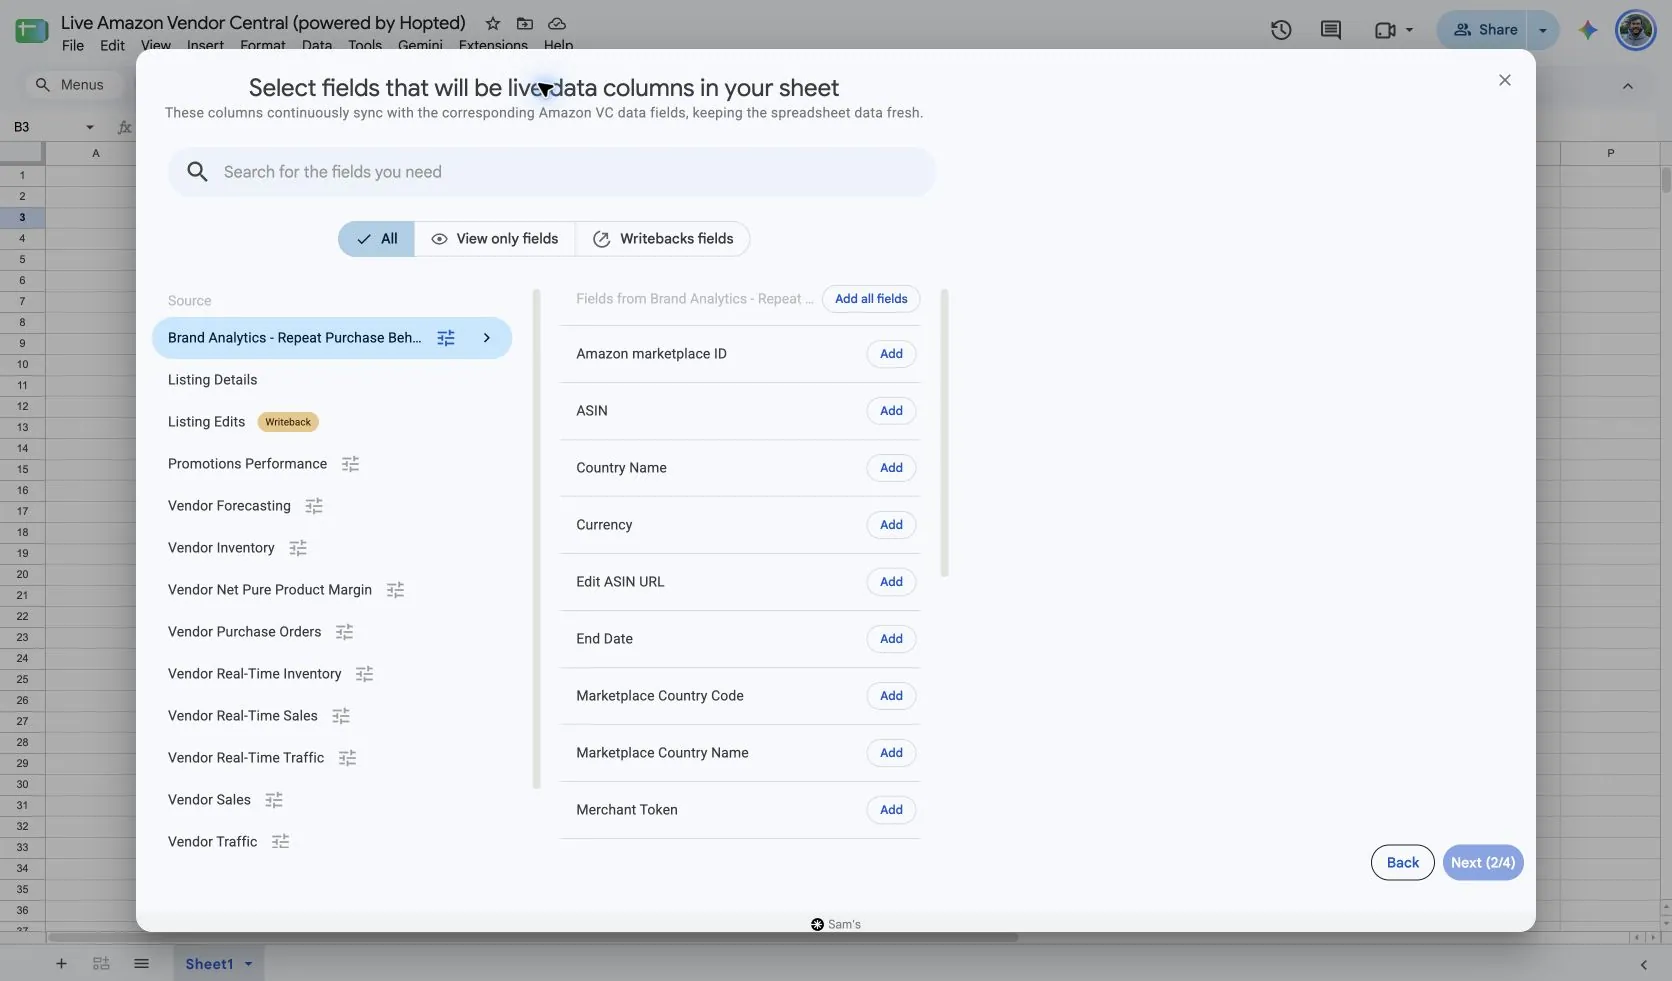Screen dimensions: 1672x981
Task: Add the Marketplace Country Code field
Action: [x=891, y=696]
